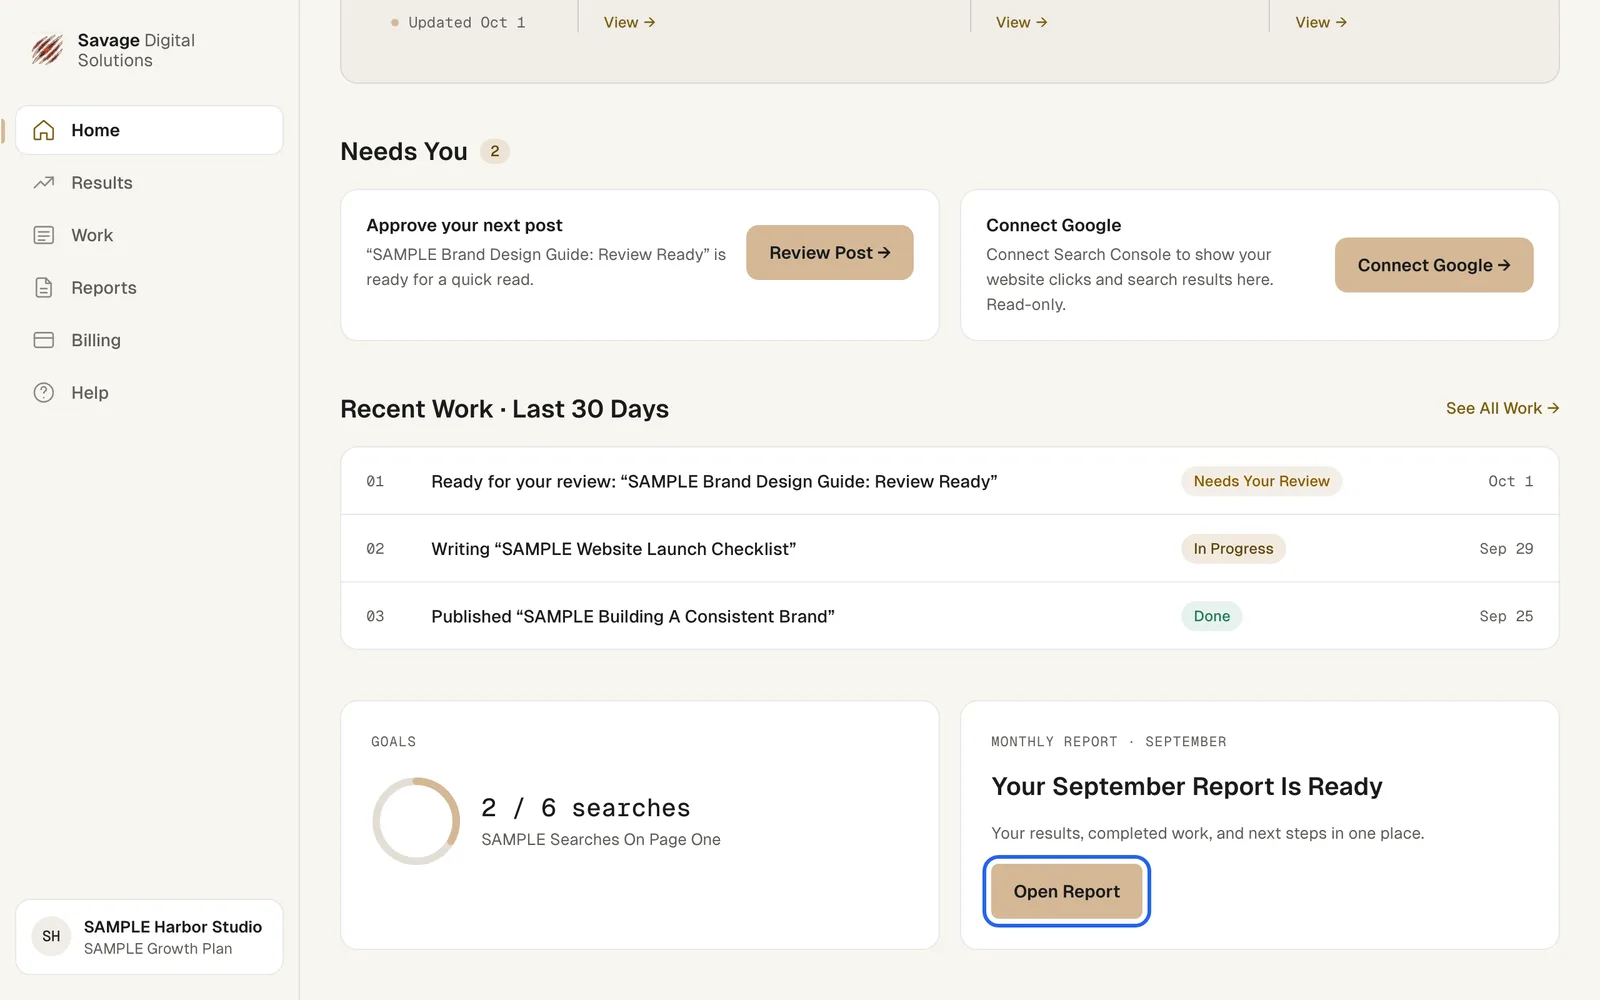Image resolution: width=1600 pixels, height=1000 pixels.
Task: Click the Connect Google button
Action: (x=1434, y=265)
